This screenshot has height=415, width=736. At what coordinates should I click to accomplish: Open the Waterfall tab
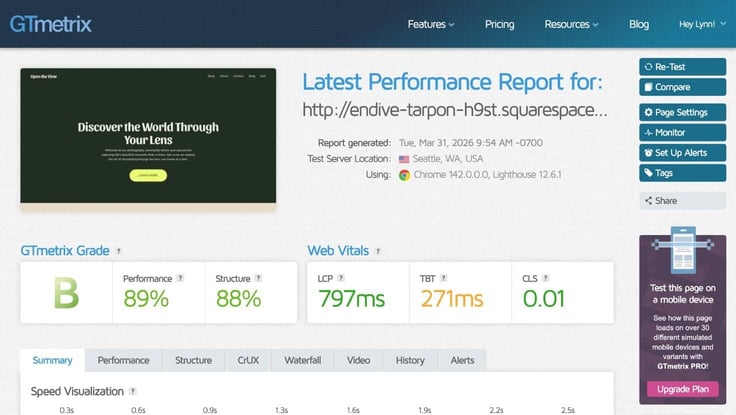pyautogui.click(x=303, y=360)
